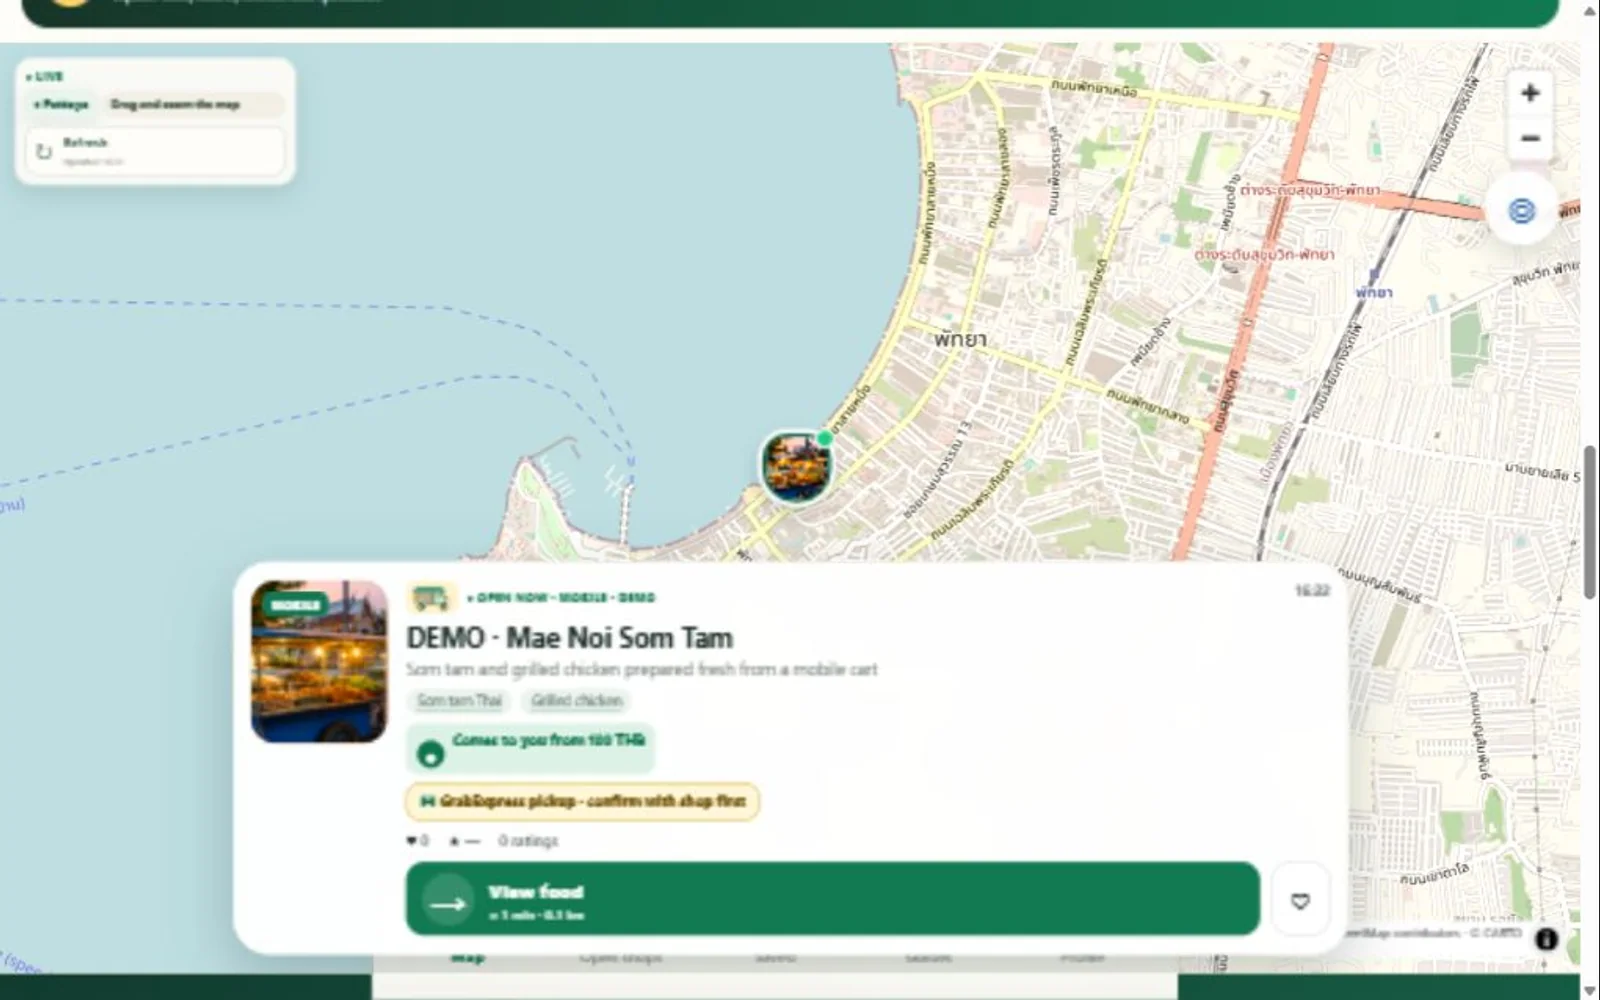Center map on my location
The image size is (1600, 1000).
(1521, 211)
